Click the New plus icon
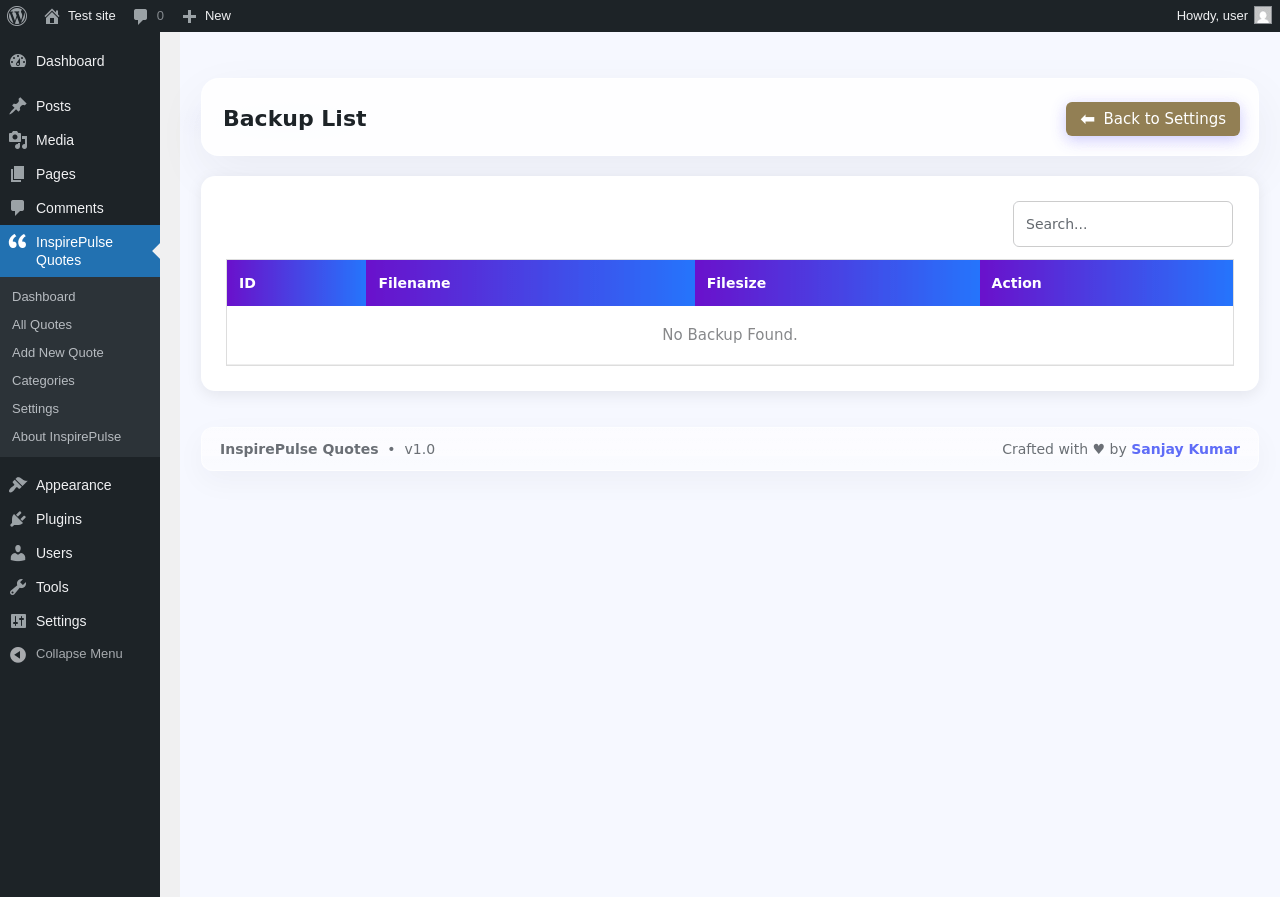Image resolution: width=1280 pixels, height=897 pixels. pyautogui.click(x=189, y=16)
